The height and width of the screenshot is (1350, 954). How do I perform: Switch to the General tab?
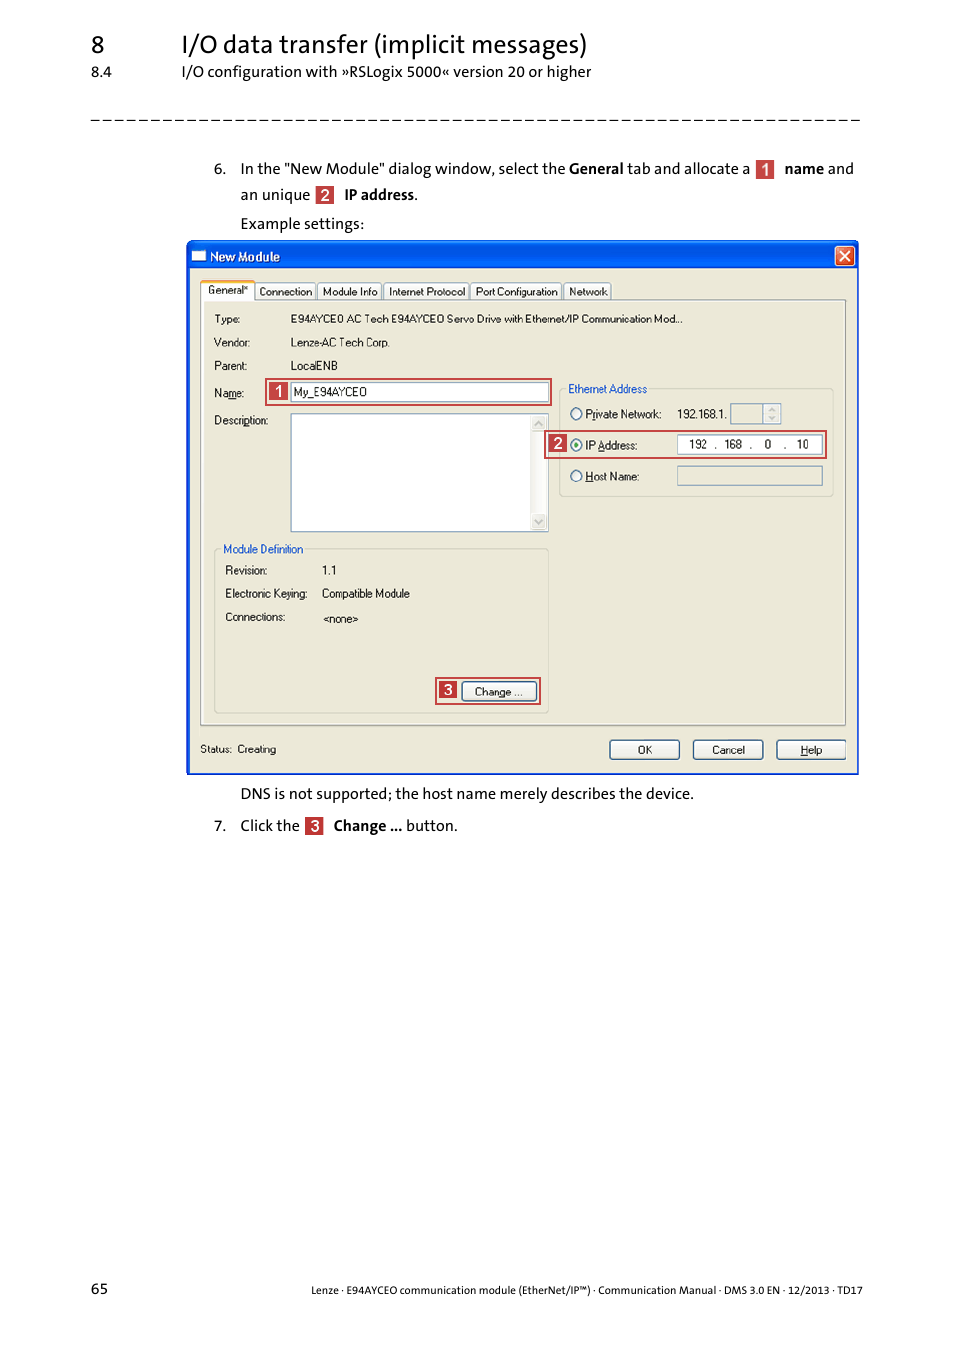pyautogui.click(x=227, y=290)
